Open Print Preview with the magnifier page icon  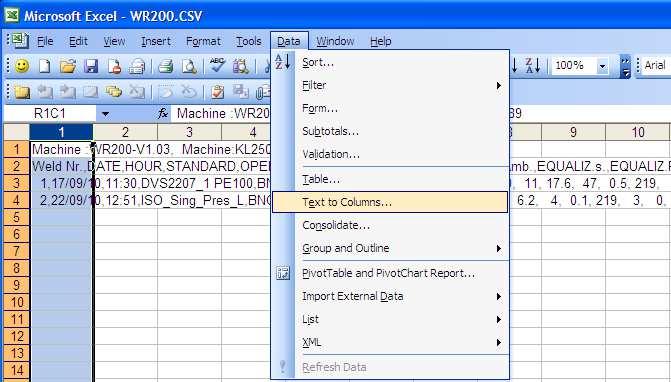click(x=189, y=66)
